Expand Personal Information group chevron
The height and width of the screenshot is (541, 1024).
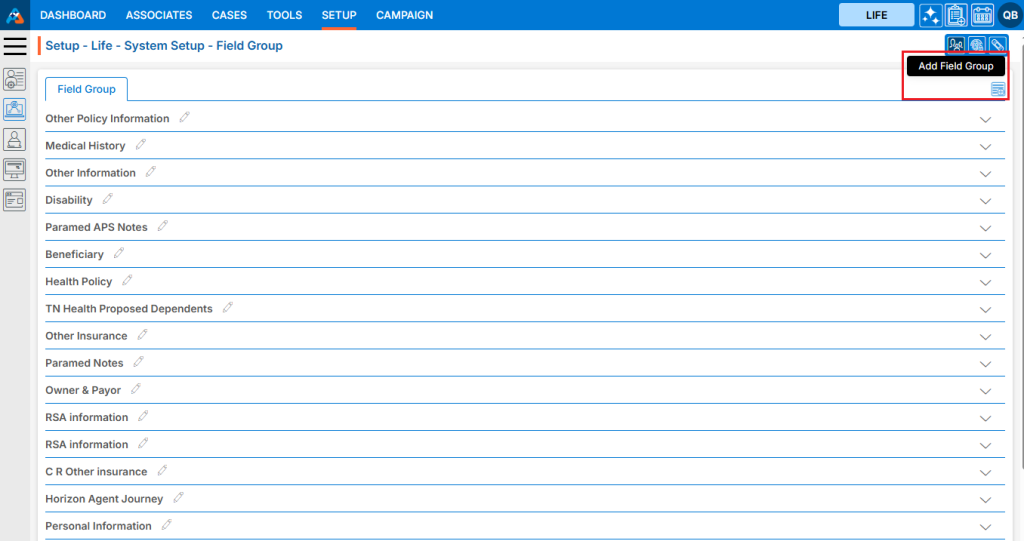985,526
